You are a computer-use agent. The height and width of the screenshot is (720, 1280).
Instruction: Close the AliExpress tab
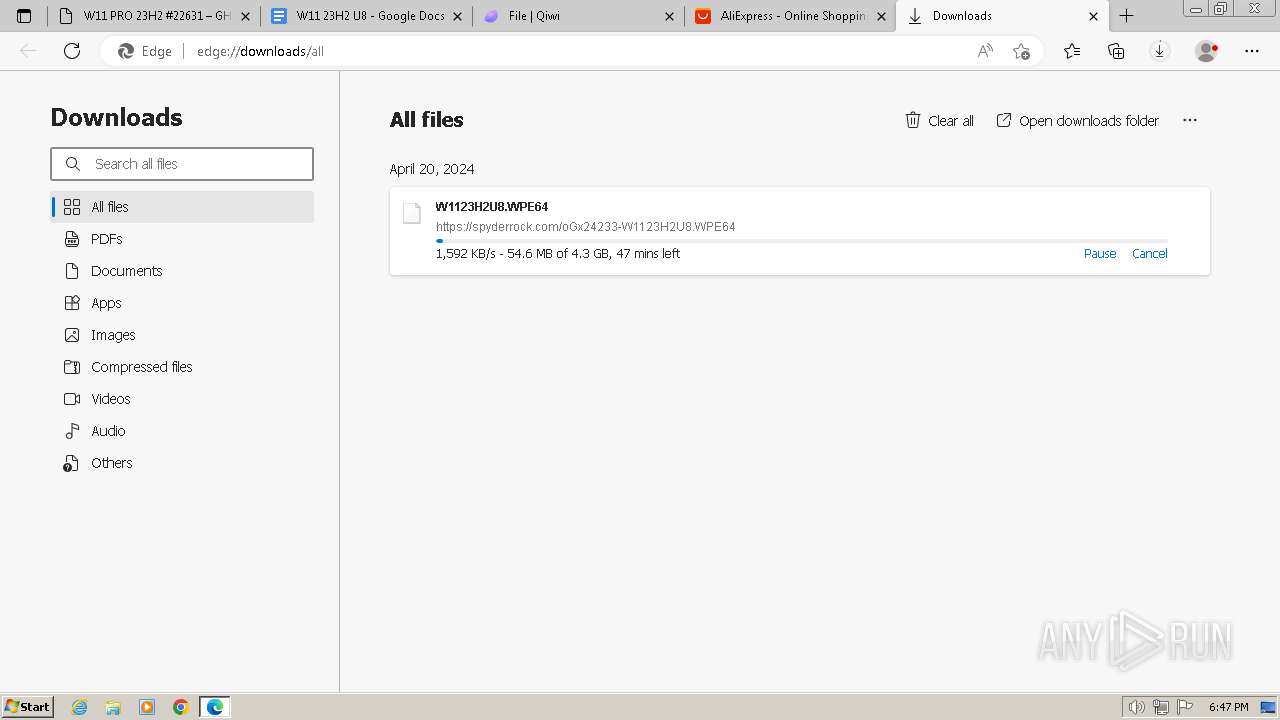coord(881,16)
